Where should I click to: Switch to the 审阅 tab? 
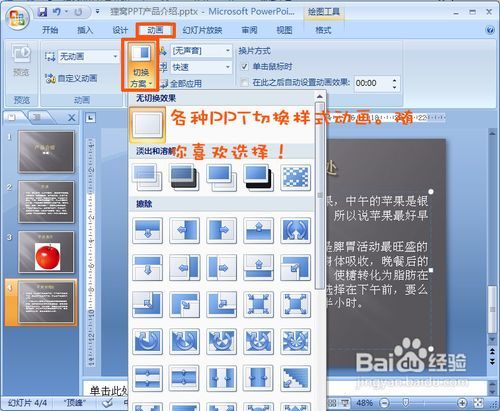(249, 30)
